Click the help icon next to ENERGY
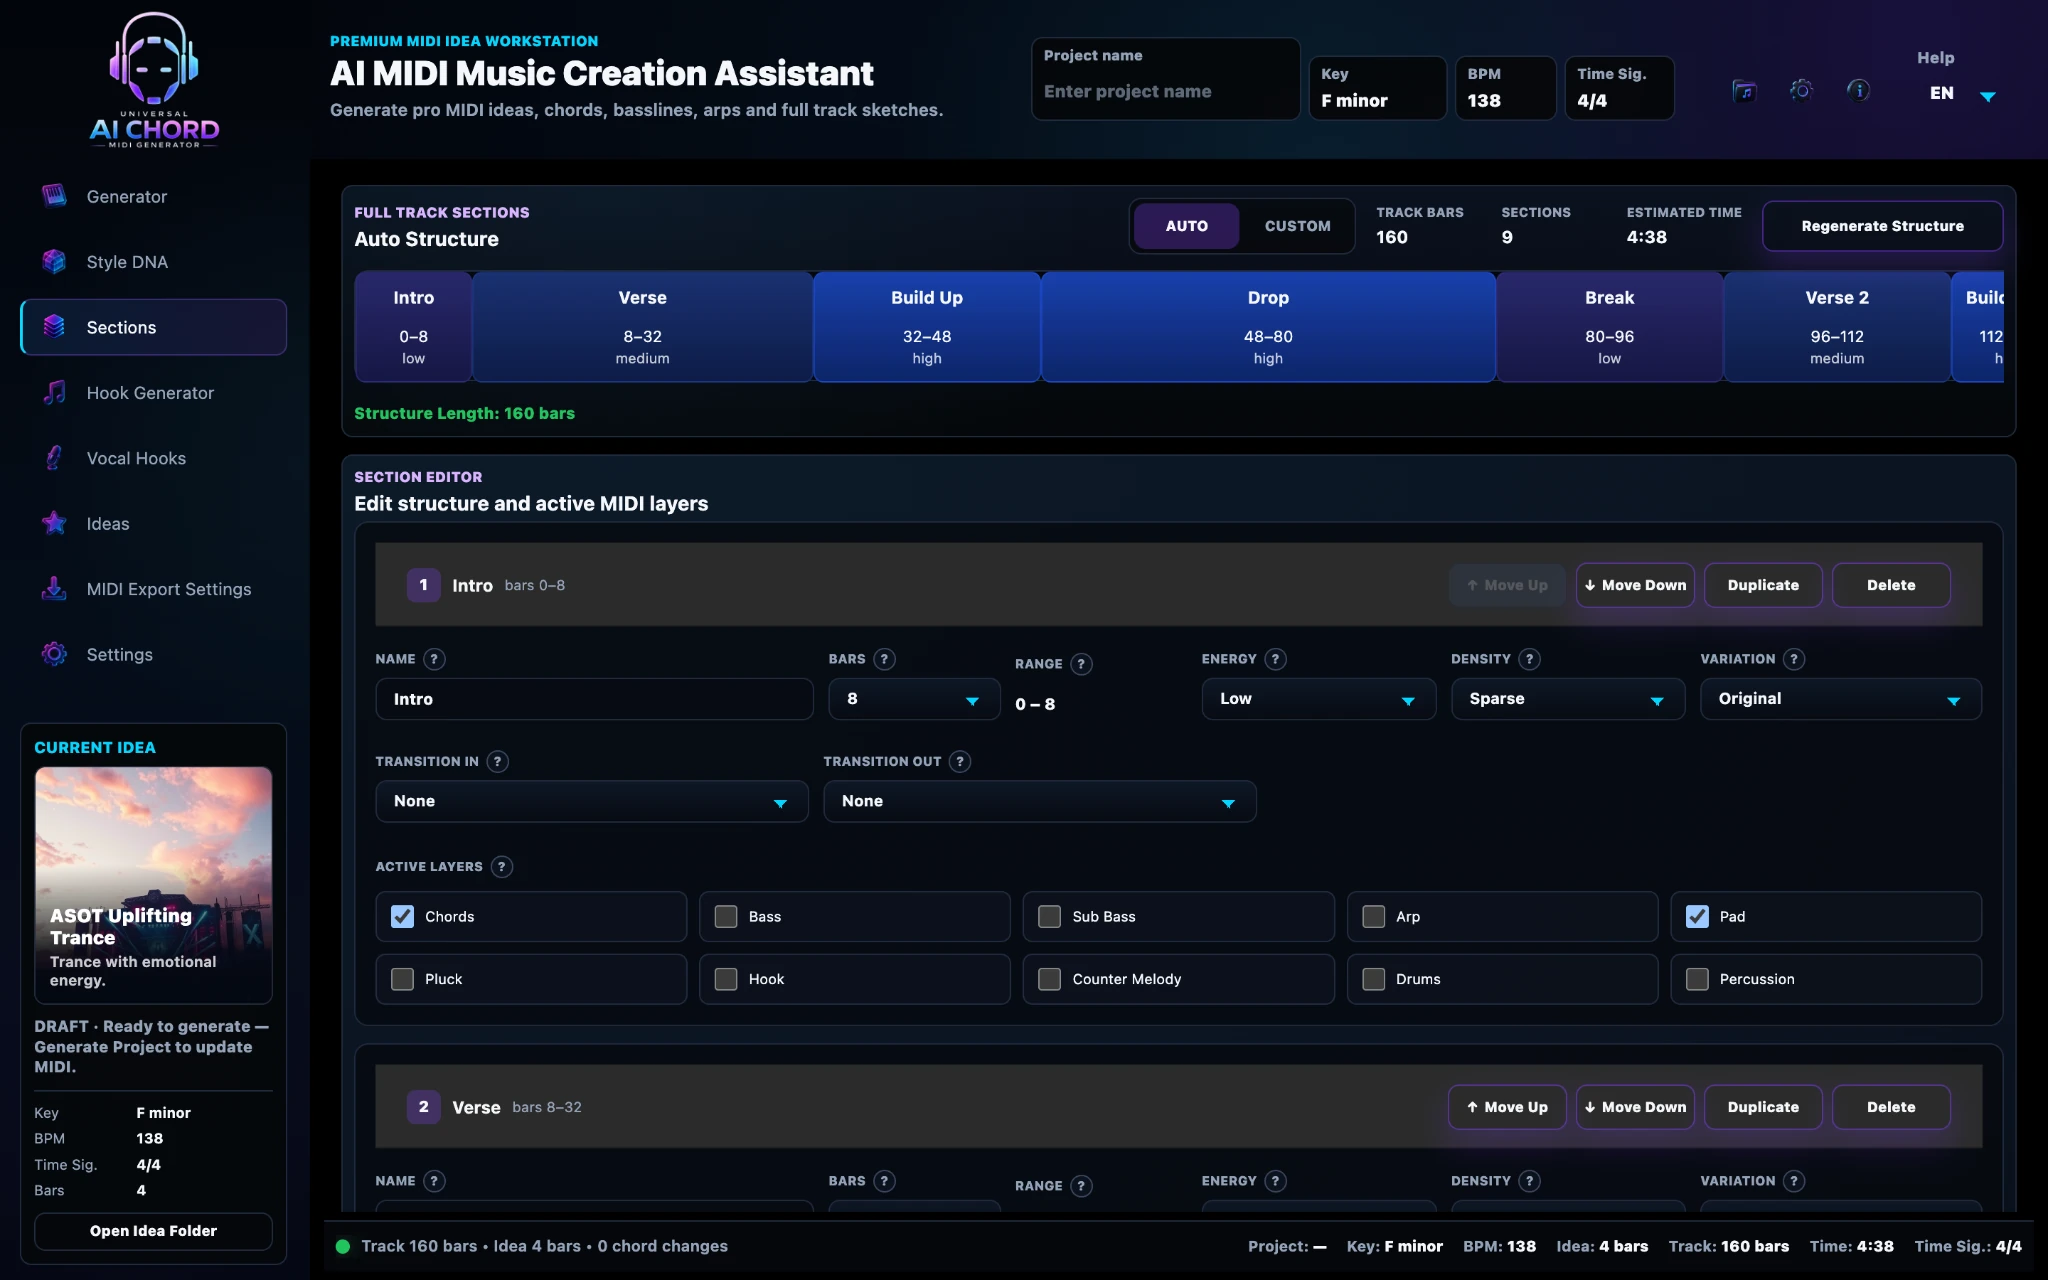Viewport: 2048px width, 1280px height. (x=1275, y=659)
